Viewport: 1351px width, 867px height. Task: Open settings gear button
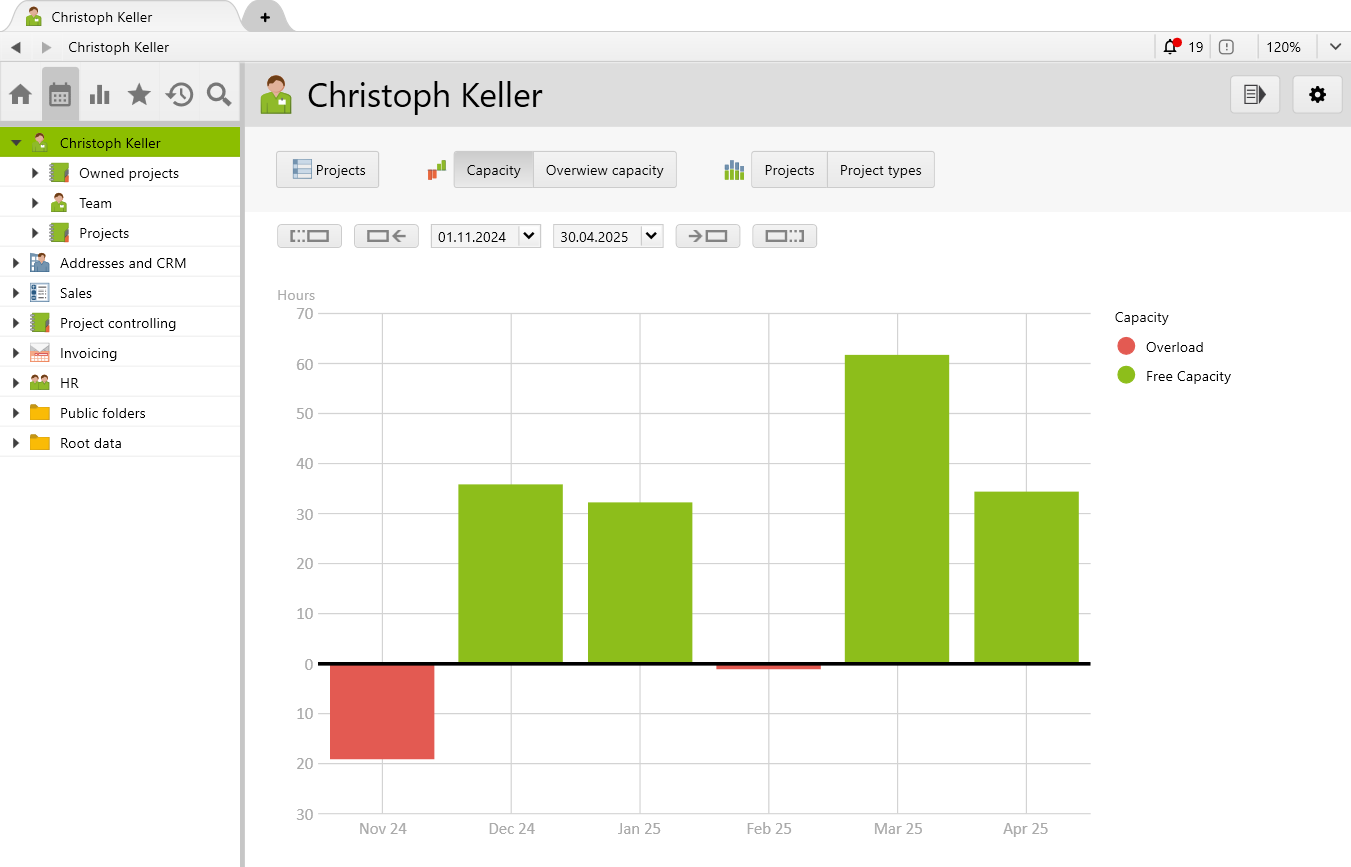coord(1317,95)
